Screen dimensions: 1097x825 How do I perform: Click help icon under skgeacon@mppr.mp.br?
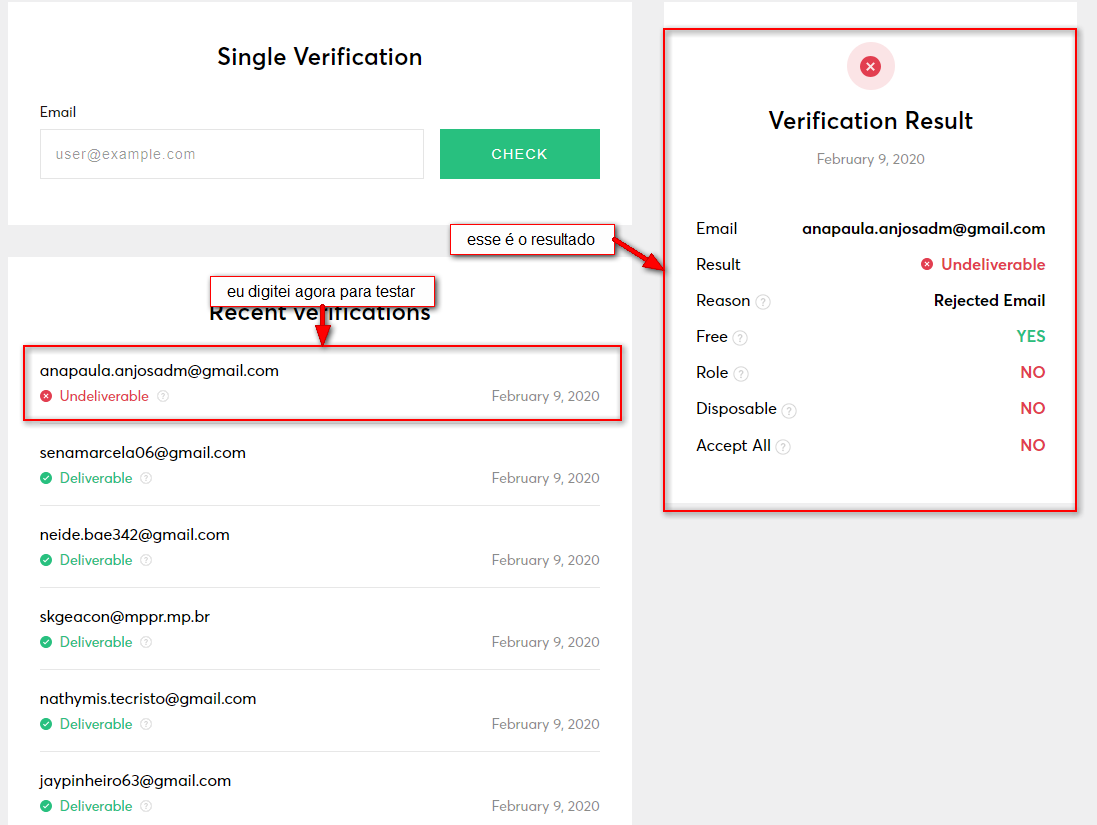point(146,642)
